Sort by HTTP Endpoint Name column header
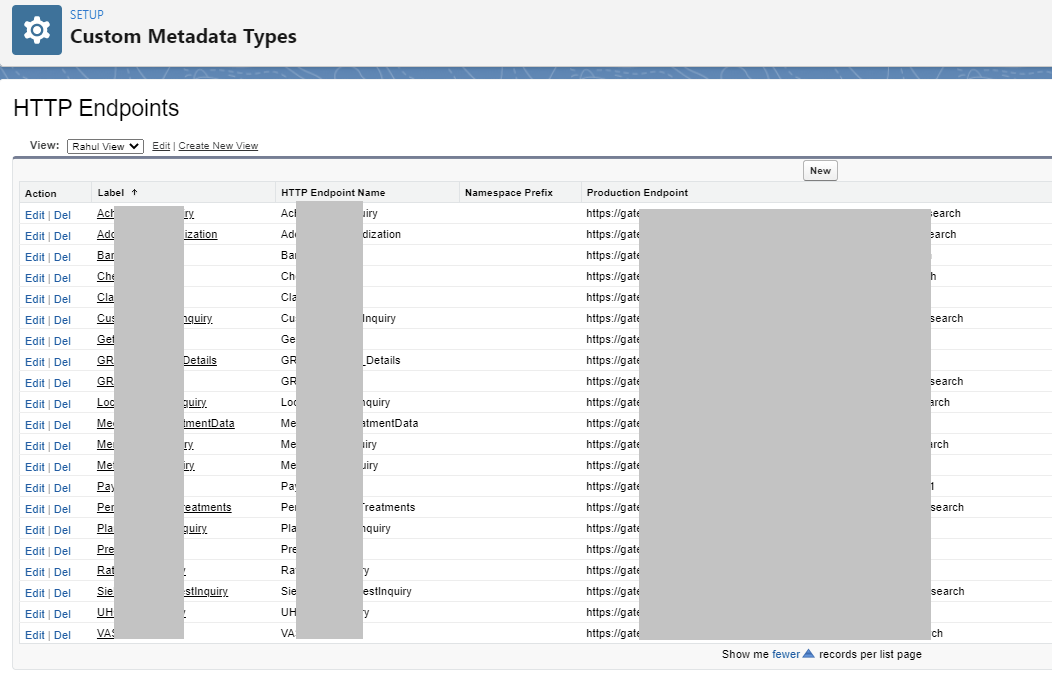Screen dimensions: 1052x674 pyautogui.click(x=333, y=193)
